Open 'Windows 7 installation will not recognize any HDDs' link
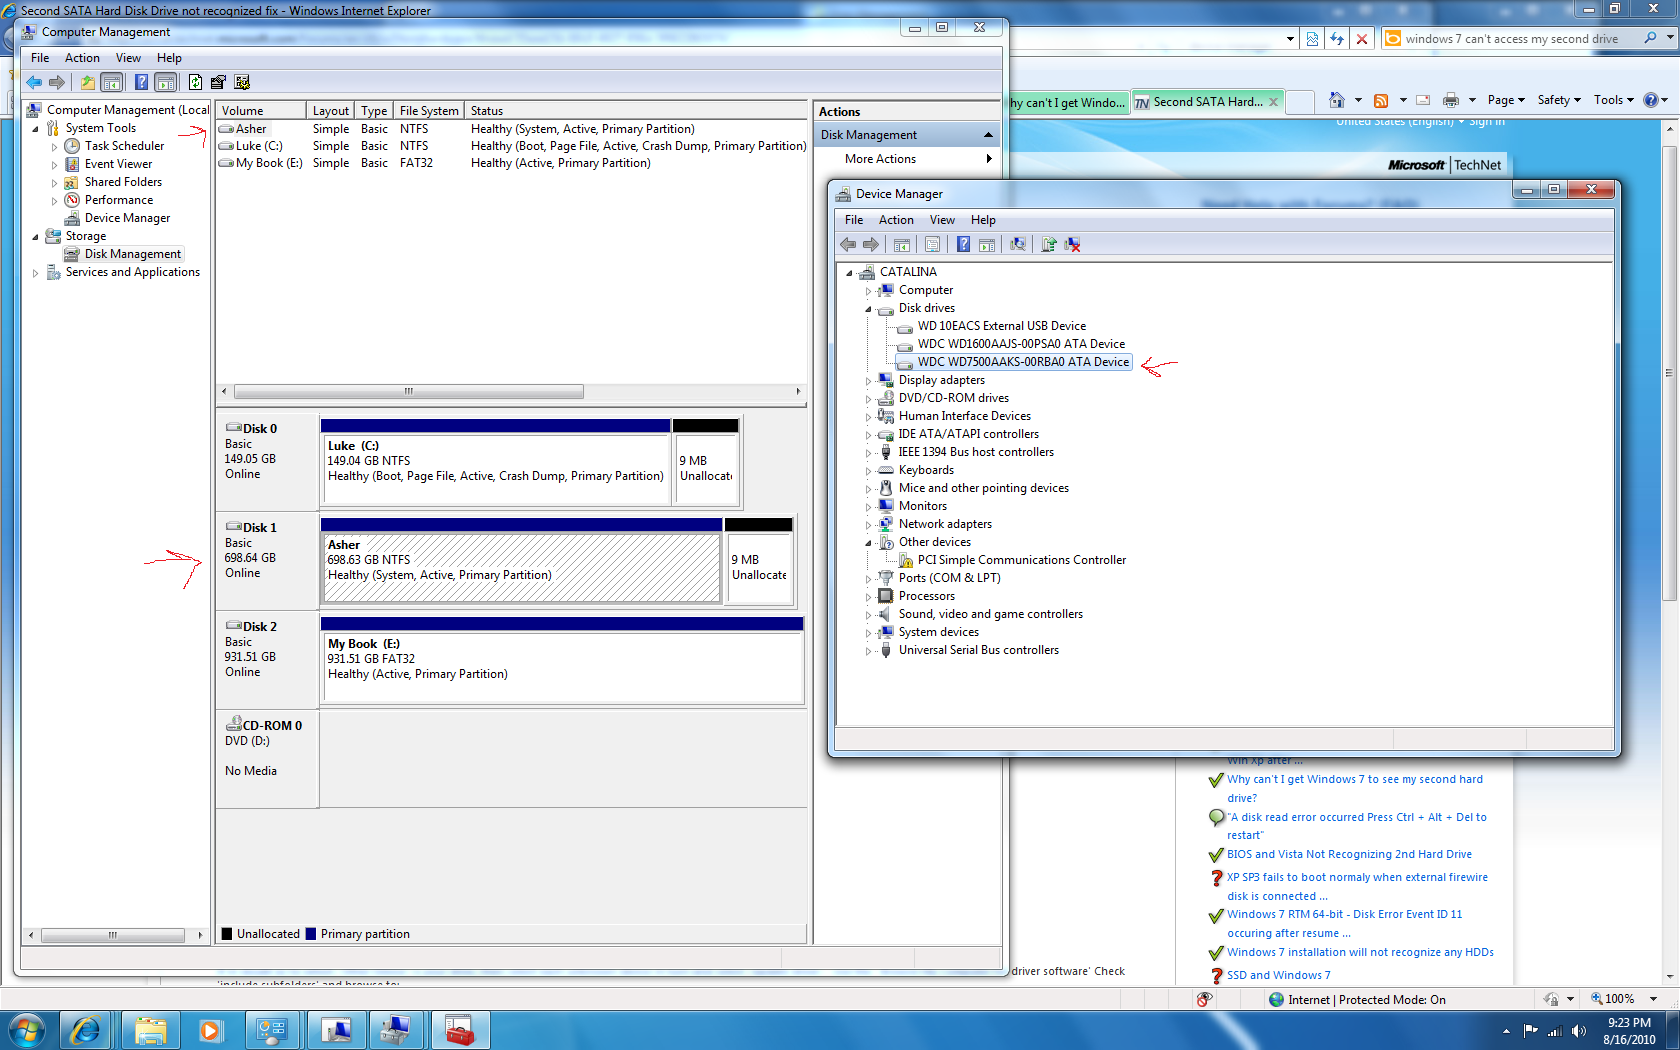 click(x=1360, y=952)
